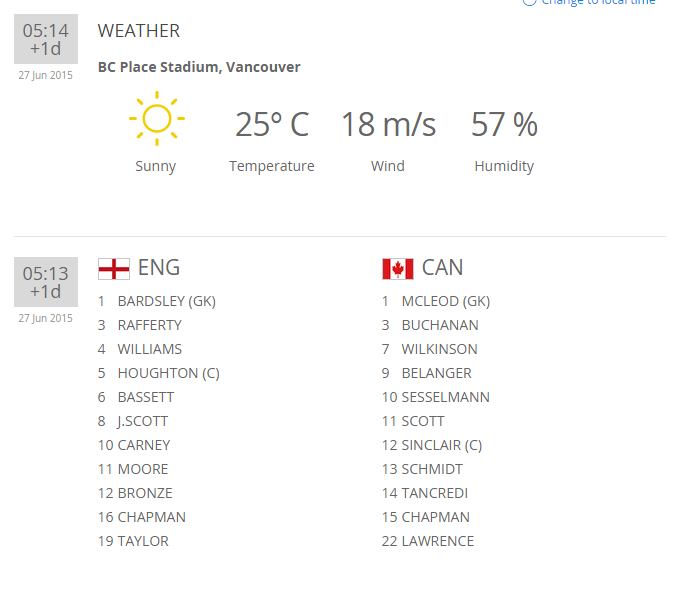Click the England flag icon

[x=113, y=268]
